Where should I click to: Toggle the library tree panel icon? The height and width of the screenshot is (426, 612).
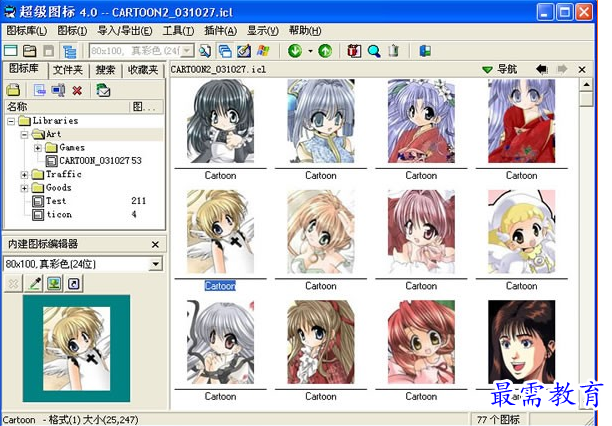click(x=69, y=51)
